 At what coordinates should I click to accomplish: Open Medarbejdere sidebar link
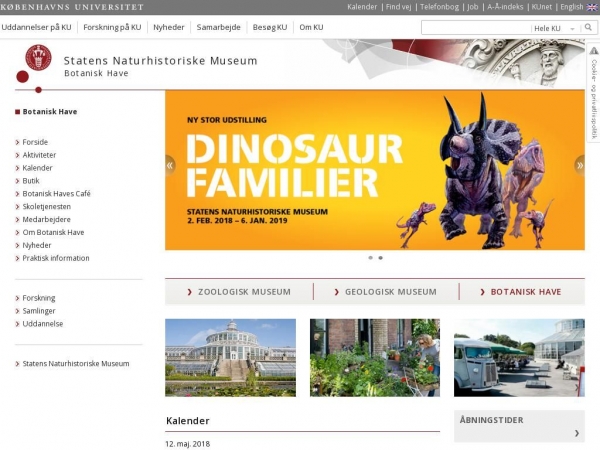coord(46,220)
